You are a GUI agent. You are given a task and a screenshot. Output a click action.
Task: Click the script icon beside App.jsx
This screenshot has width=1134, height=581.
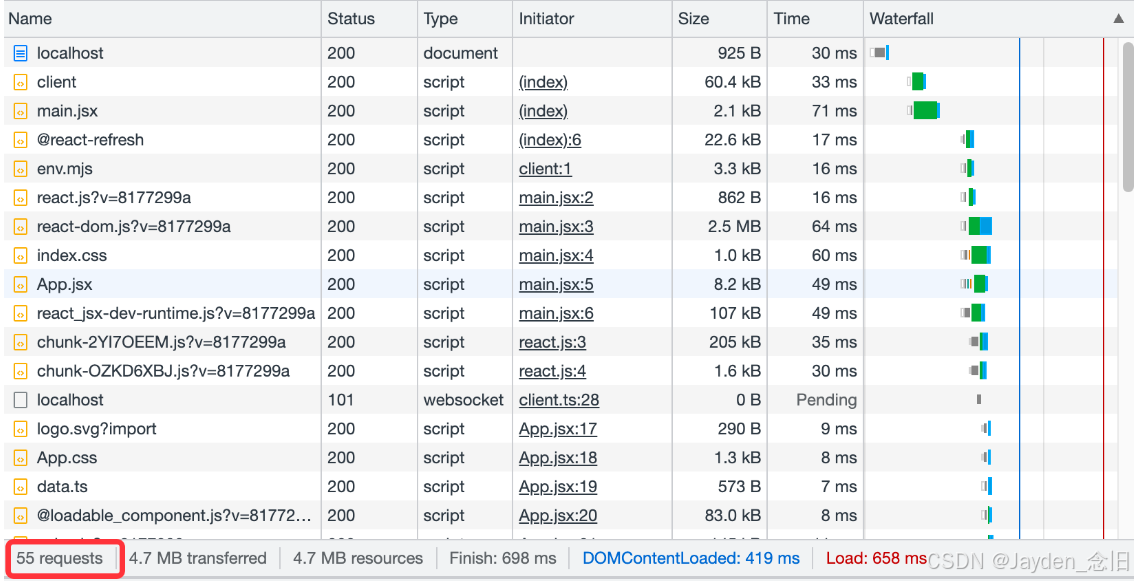point(21,284)
